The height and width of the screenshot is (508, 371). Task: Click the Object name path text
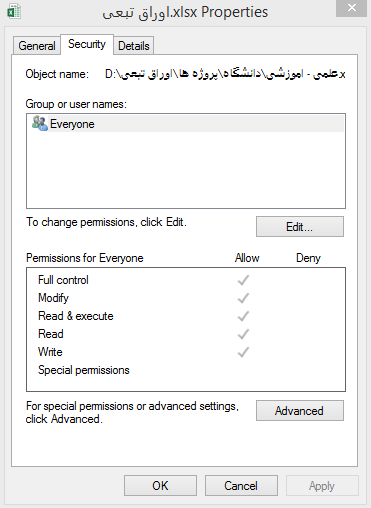pos(225,74)
